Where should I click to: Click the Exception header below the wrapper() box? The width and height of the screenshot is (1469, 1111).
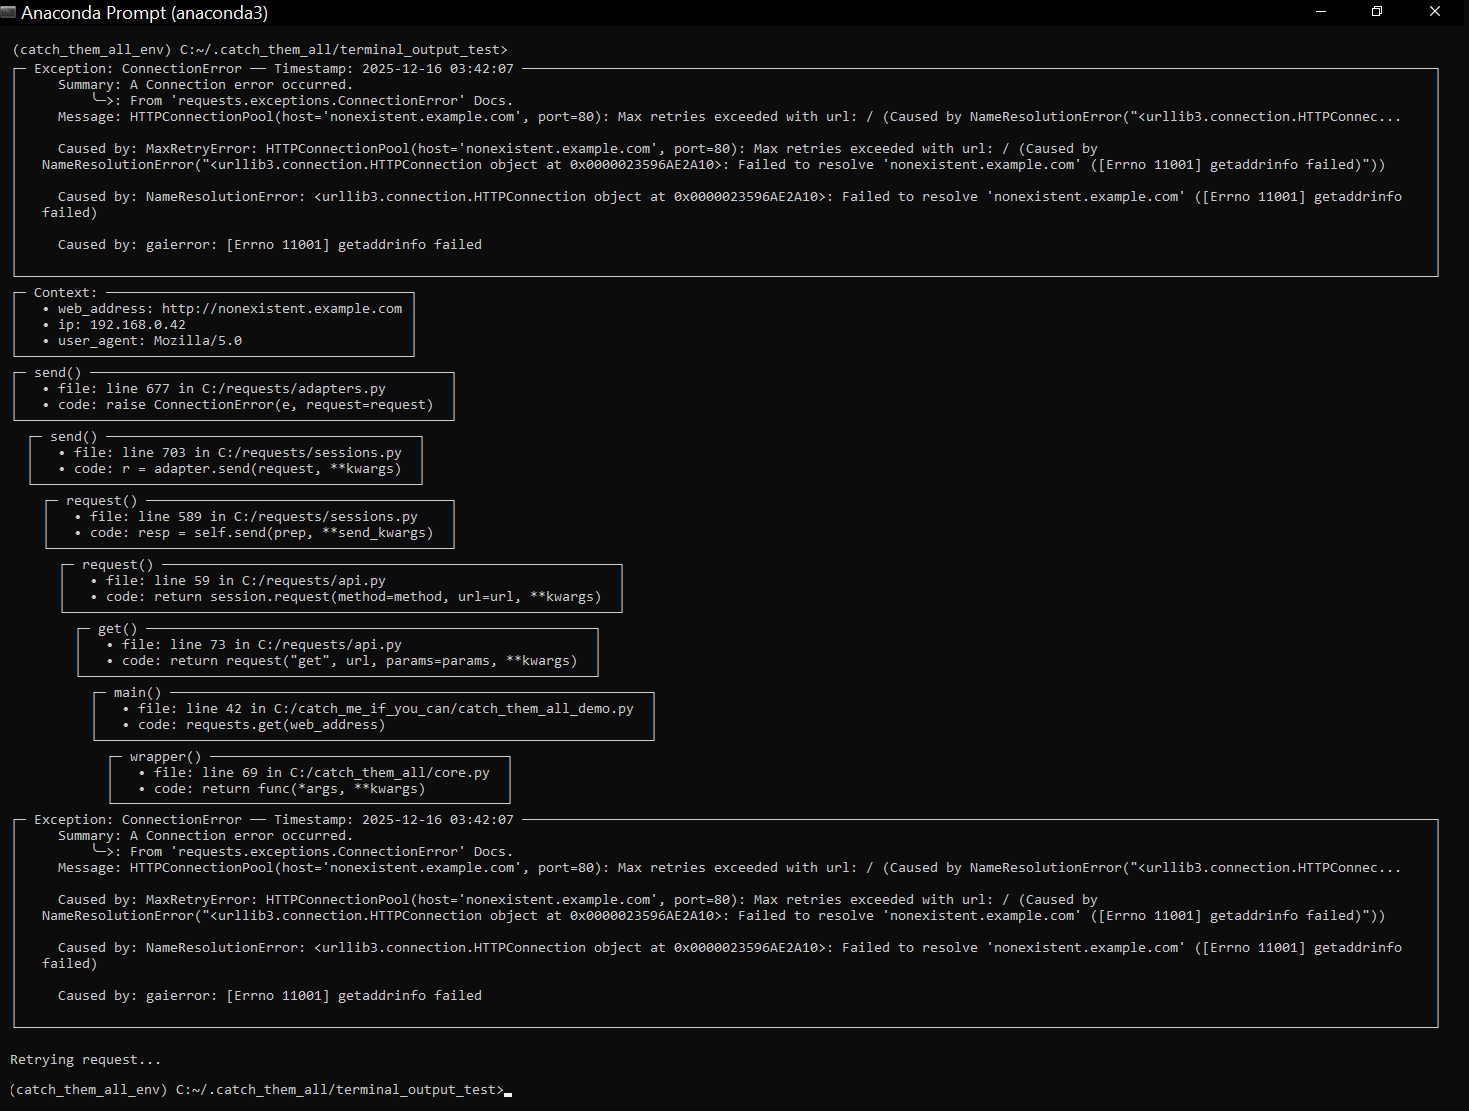pos(273,820)
